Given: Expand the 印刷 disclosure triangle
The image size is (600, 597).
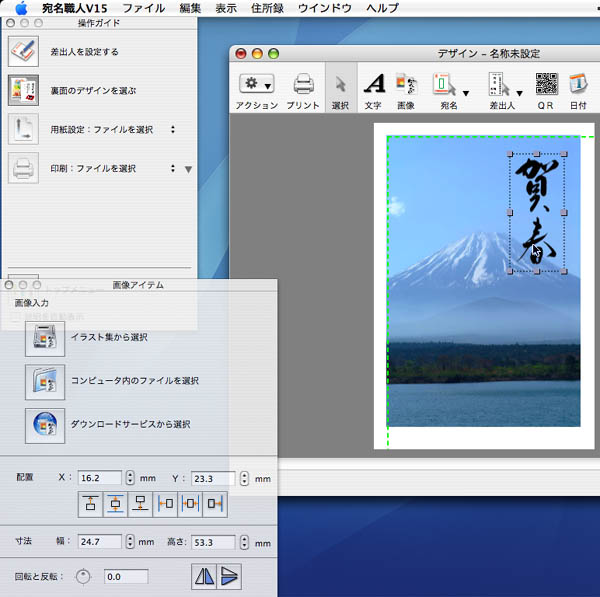Looking at the screenshot, I should click(x=188, y=169).
